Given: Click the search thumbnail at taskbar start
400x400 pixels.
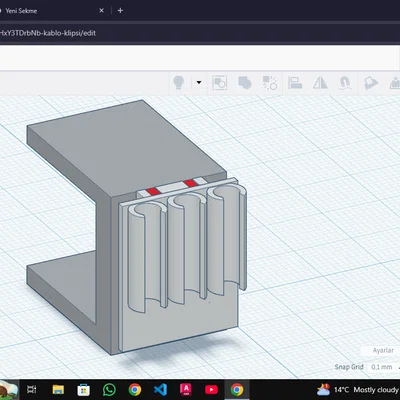Looking at the screenshot, I should [x=9, y=389].
